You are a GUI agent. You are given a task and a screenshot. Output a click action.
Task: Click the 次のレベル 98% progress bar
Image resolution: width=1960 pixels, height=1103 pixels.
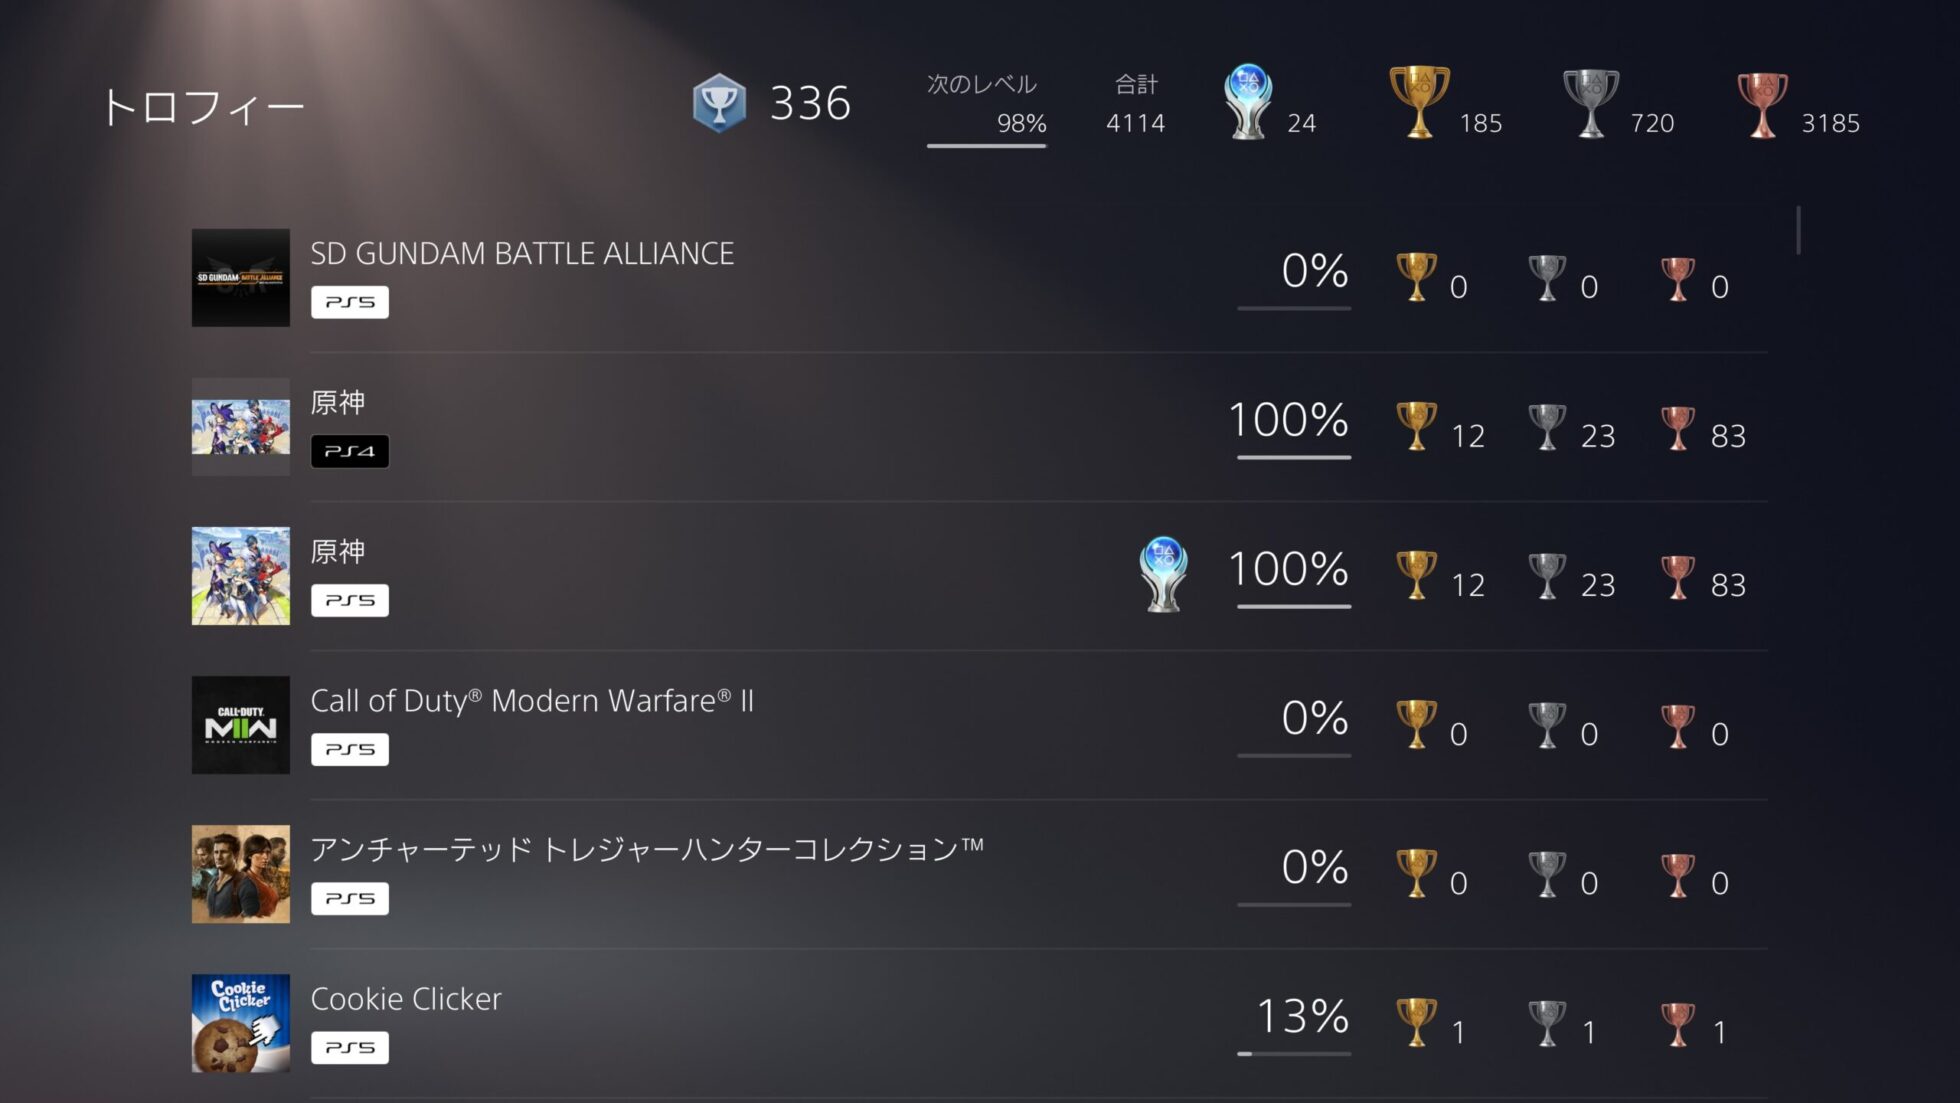(x=986, y=146)
